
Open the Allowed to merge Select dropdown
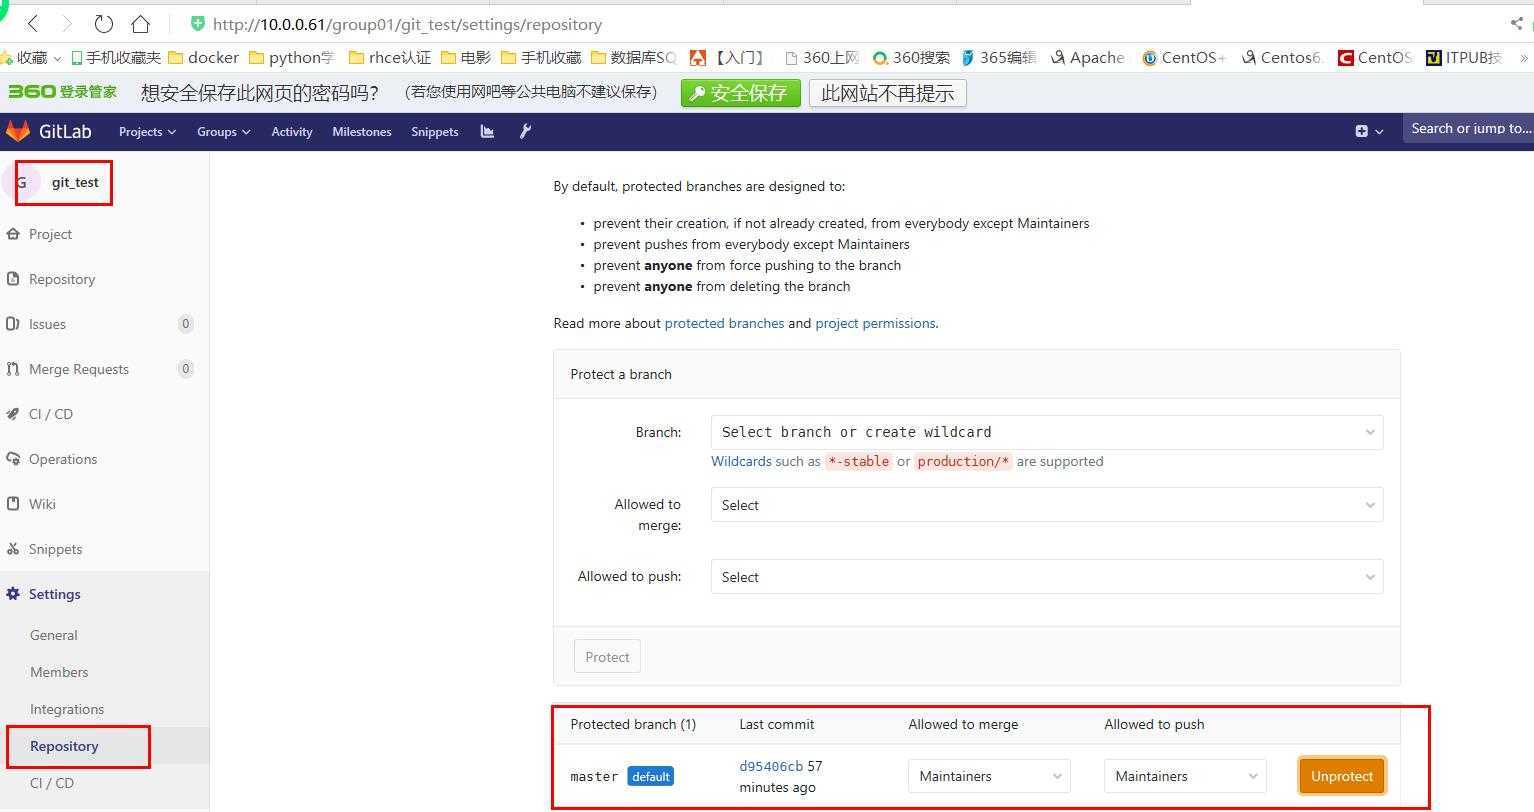(x=1046, y=505)
